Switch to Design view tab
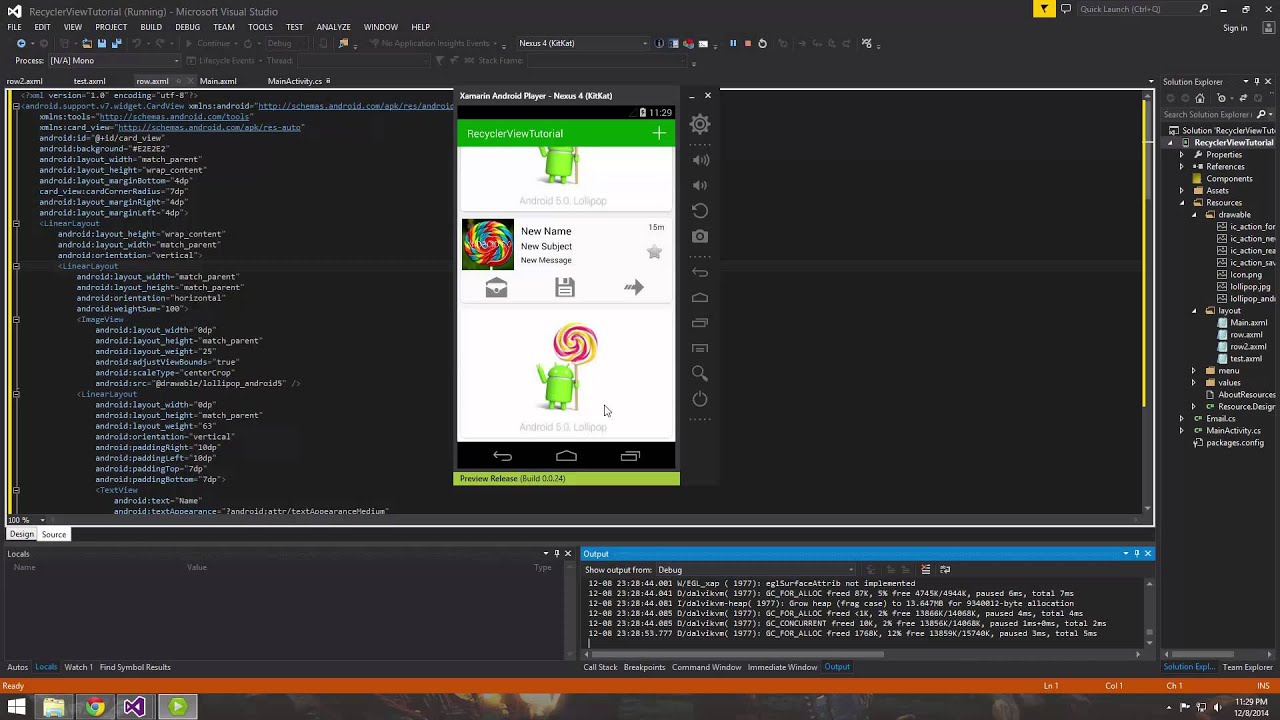 [x=21, y=534]
